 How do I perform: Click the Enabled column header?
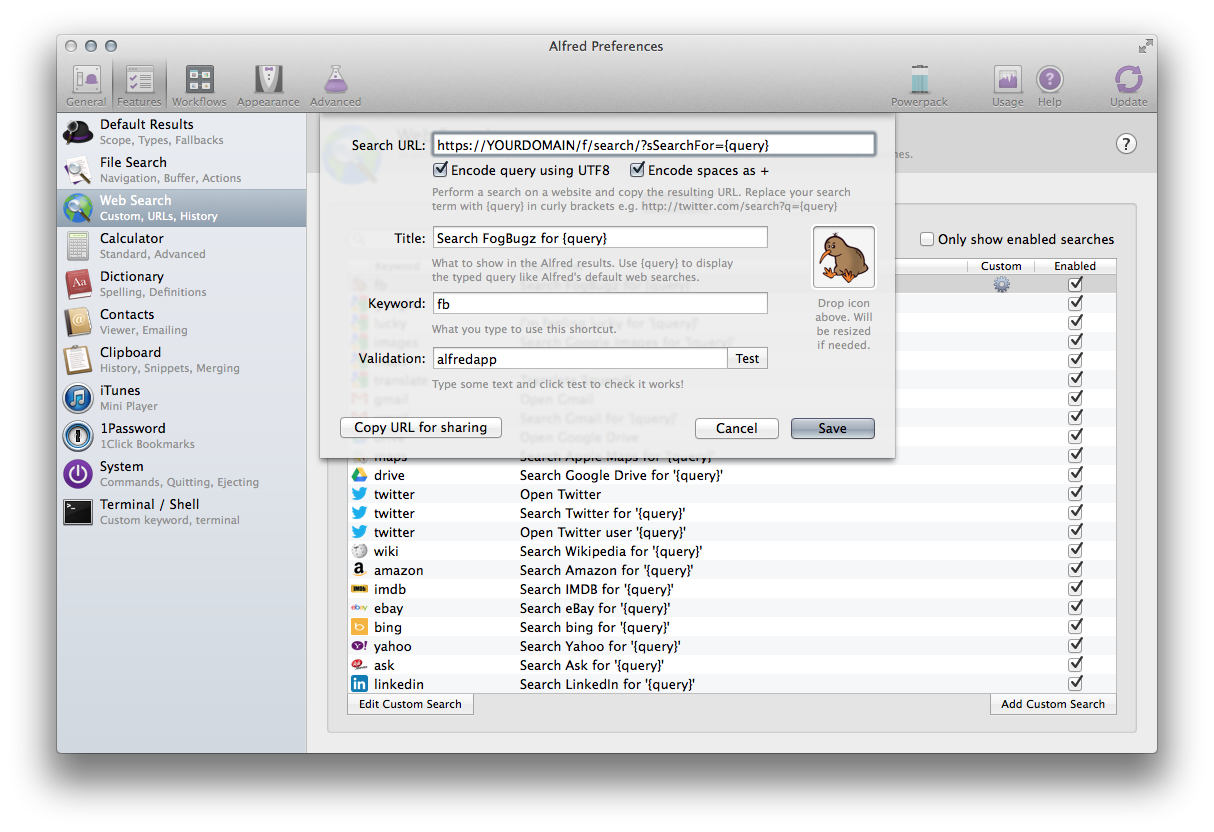[1075, 266]
